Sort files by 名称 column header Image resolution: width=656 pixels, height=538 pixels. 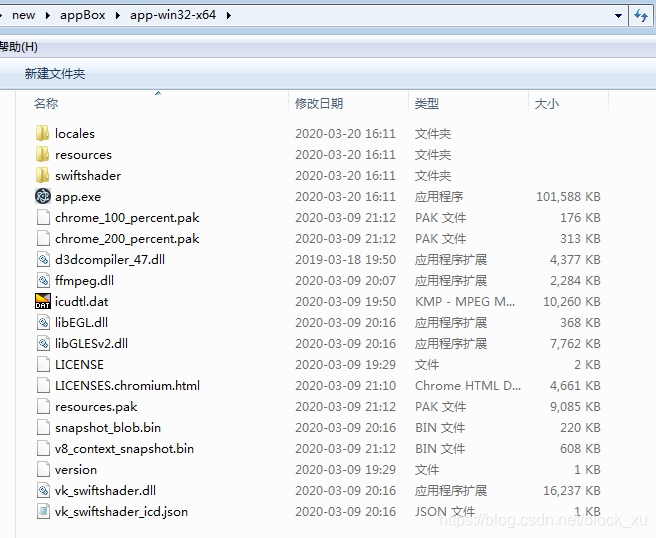click(x=46, y=103)
